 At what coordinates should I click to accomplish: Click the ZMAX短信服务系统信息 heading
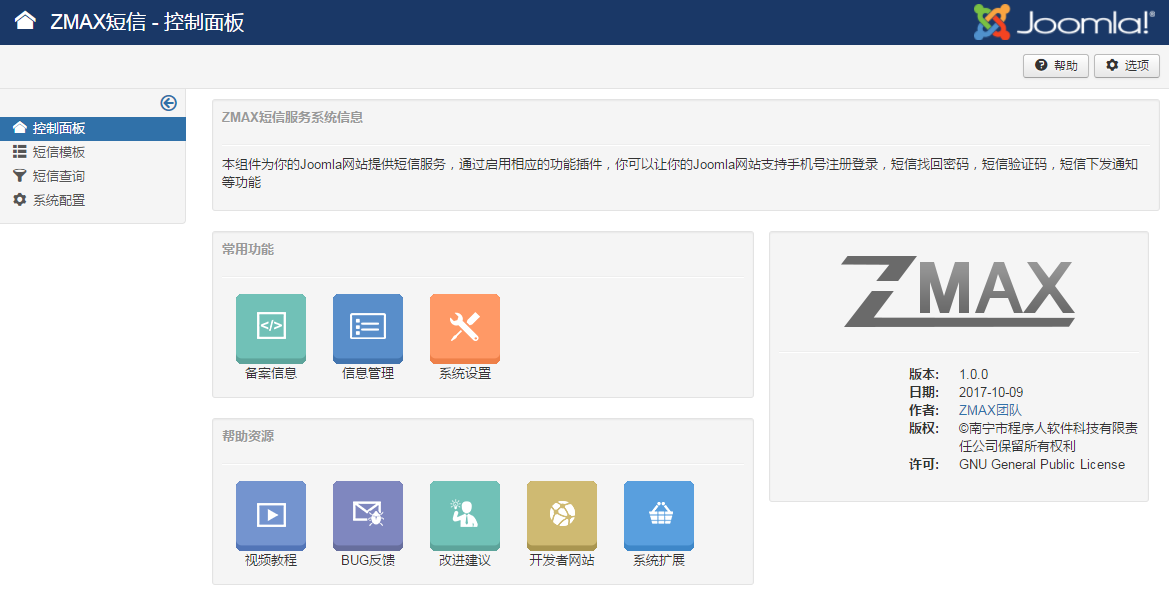click(292, 117)
